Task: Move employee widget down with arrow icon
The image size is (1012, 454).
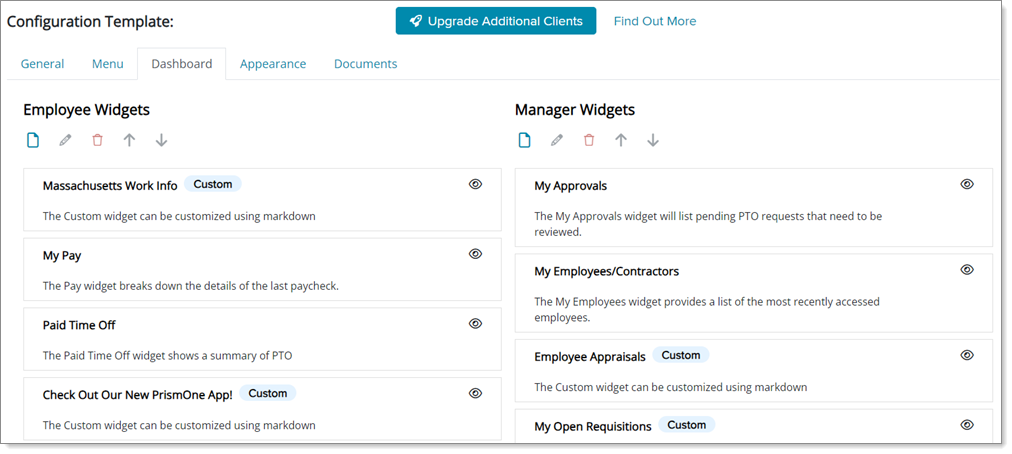Action: click(161, 140)
